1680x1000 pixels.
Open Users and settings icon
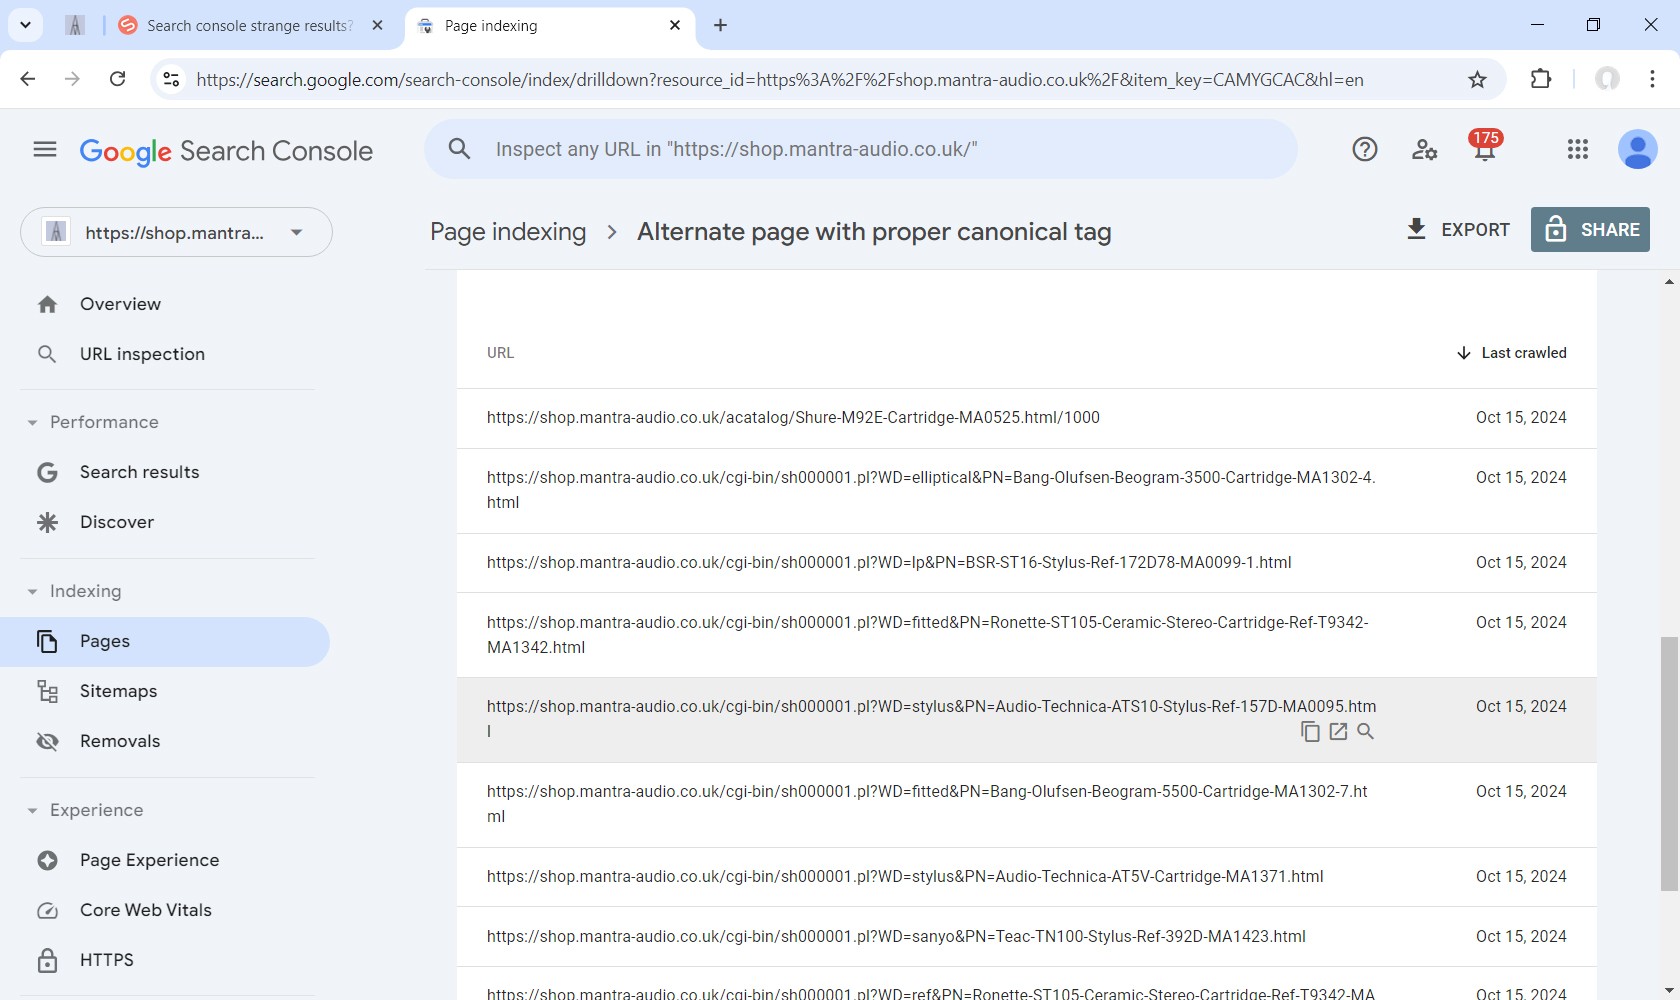tap(1424, 150)
